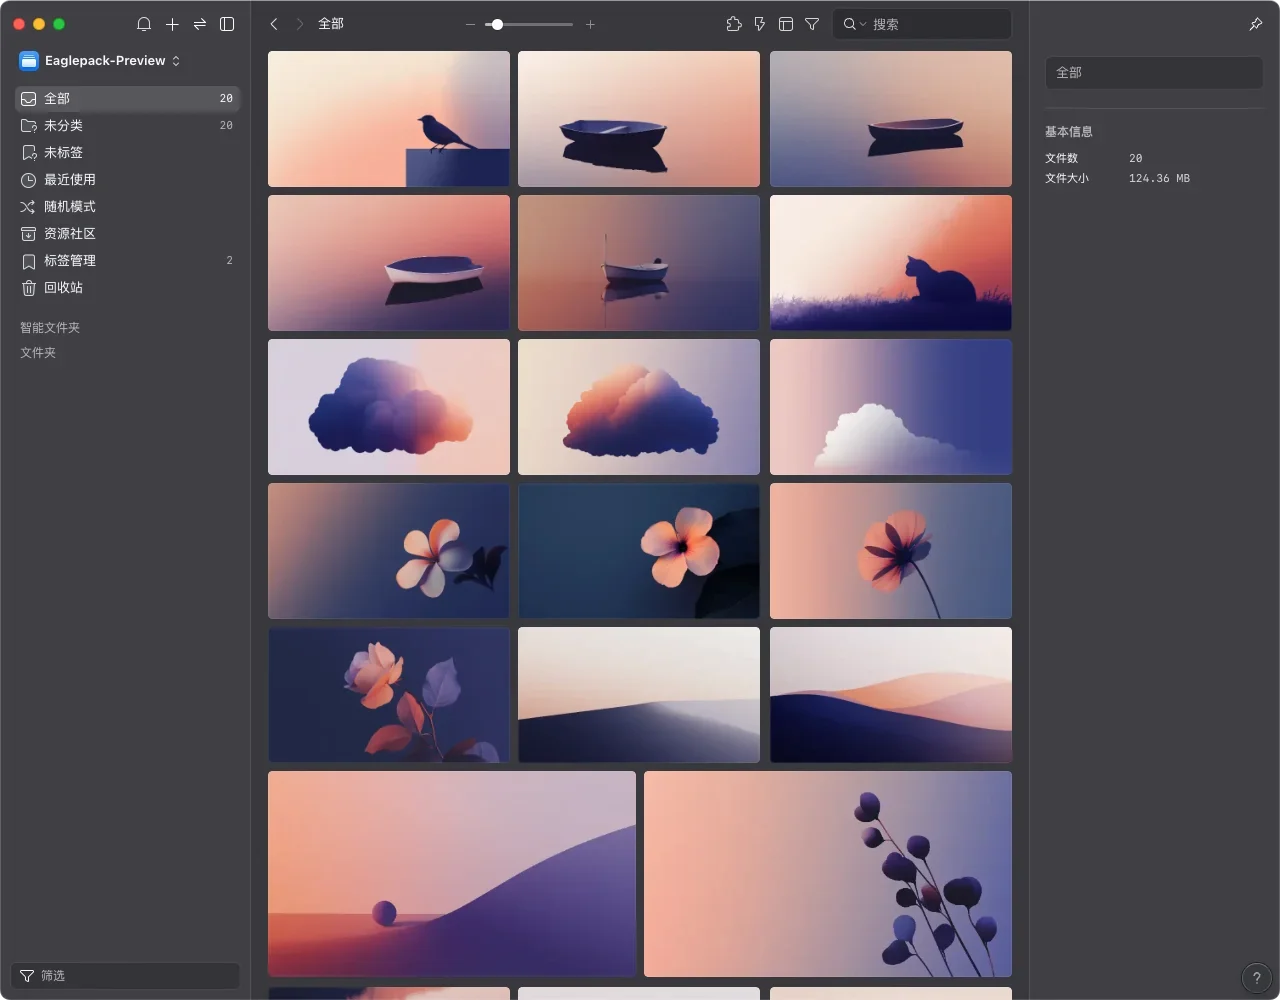Open the search scope dropdown arrow
This screenshot has height=1000, width=1280.
tap(863, 24)
